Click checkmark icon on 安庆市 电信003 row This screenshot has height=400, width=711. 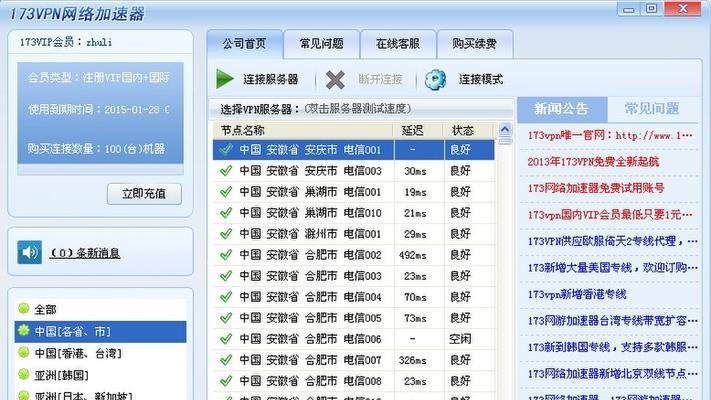[x=226, y=171]
